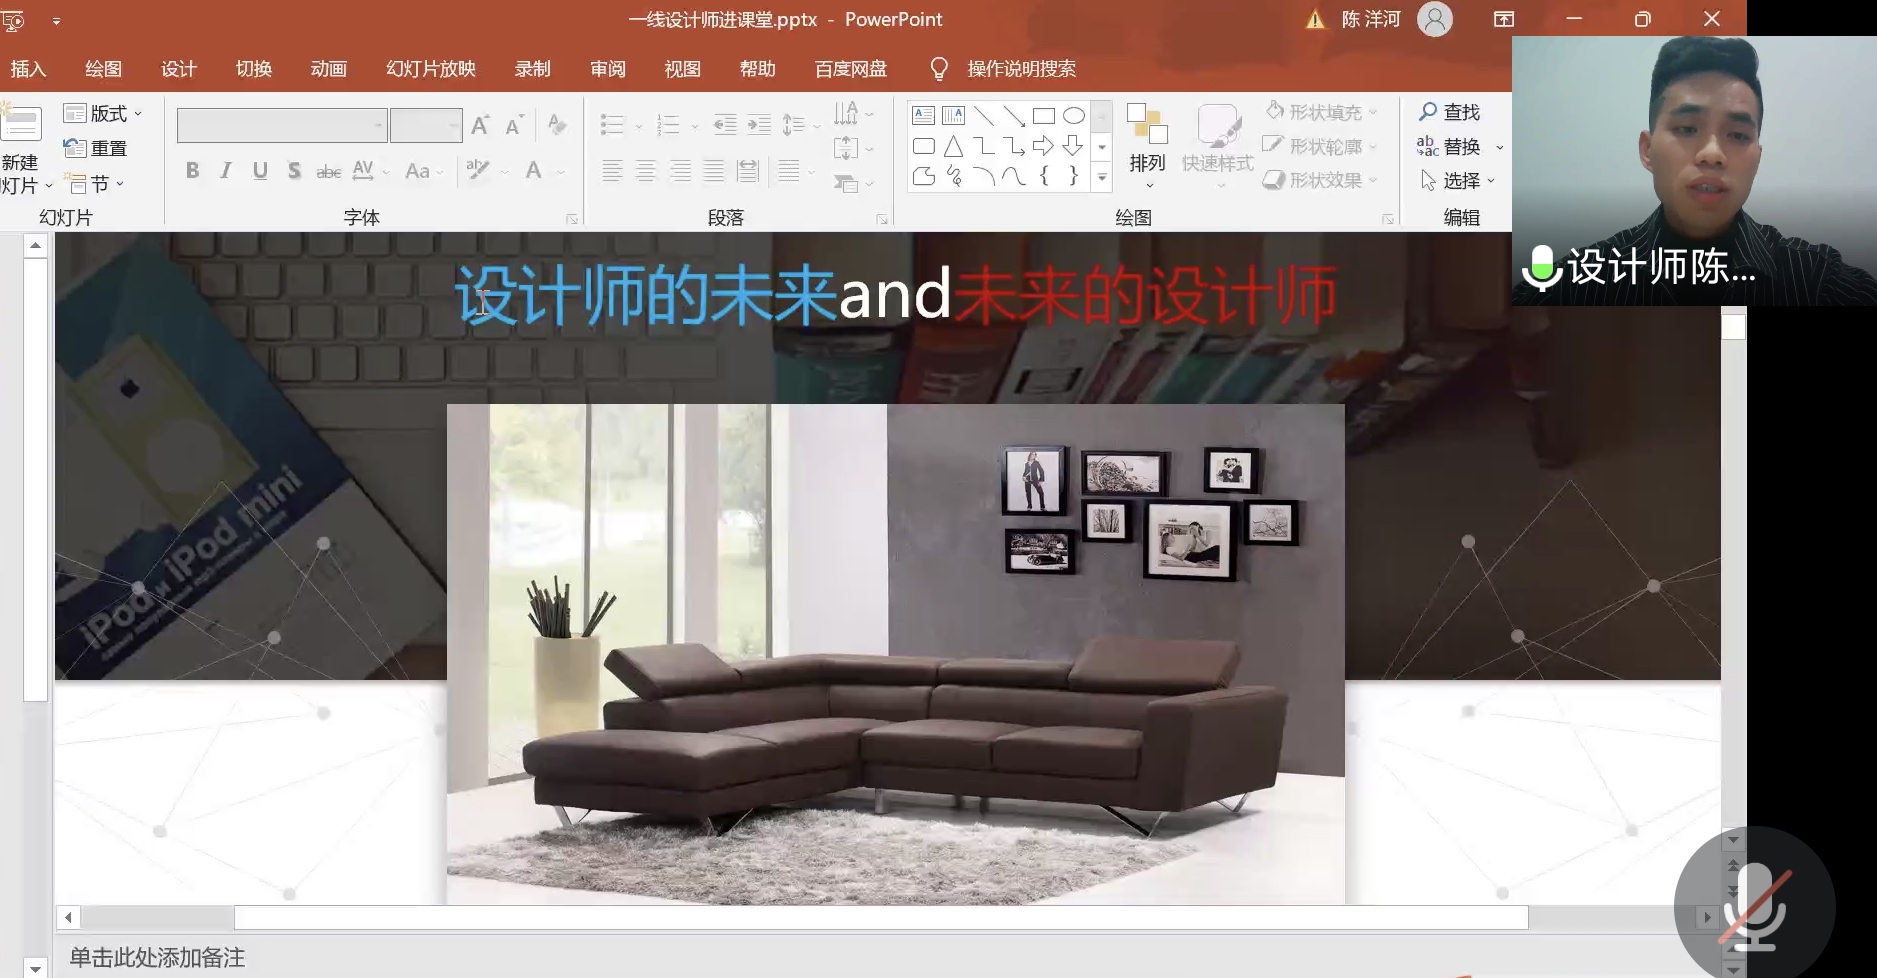Open the 设计 (Design) ribbon tab
Screen dimensions: 1877x978
178,69
